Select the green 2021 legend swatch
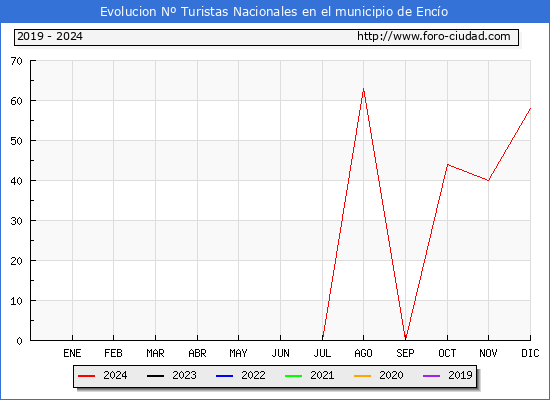550x400 pixels. (294, 376)
